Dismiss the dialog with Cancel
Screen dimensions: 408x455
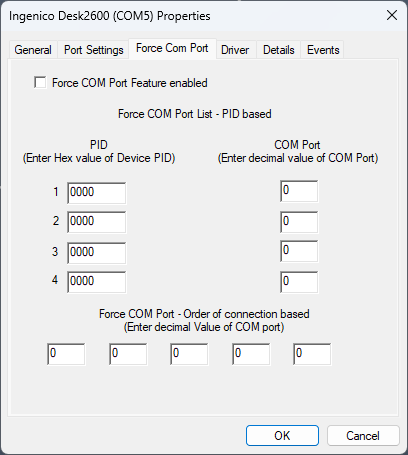[363, 435]
